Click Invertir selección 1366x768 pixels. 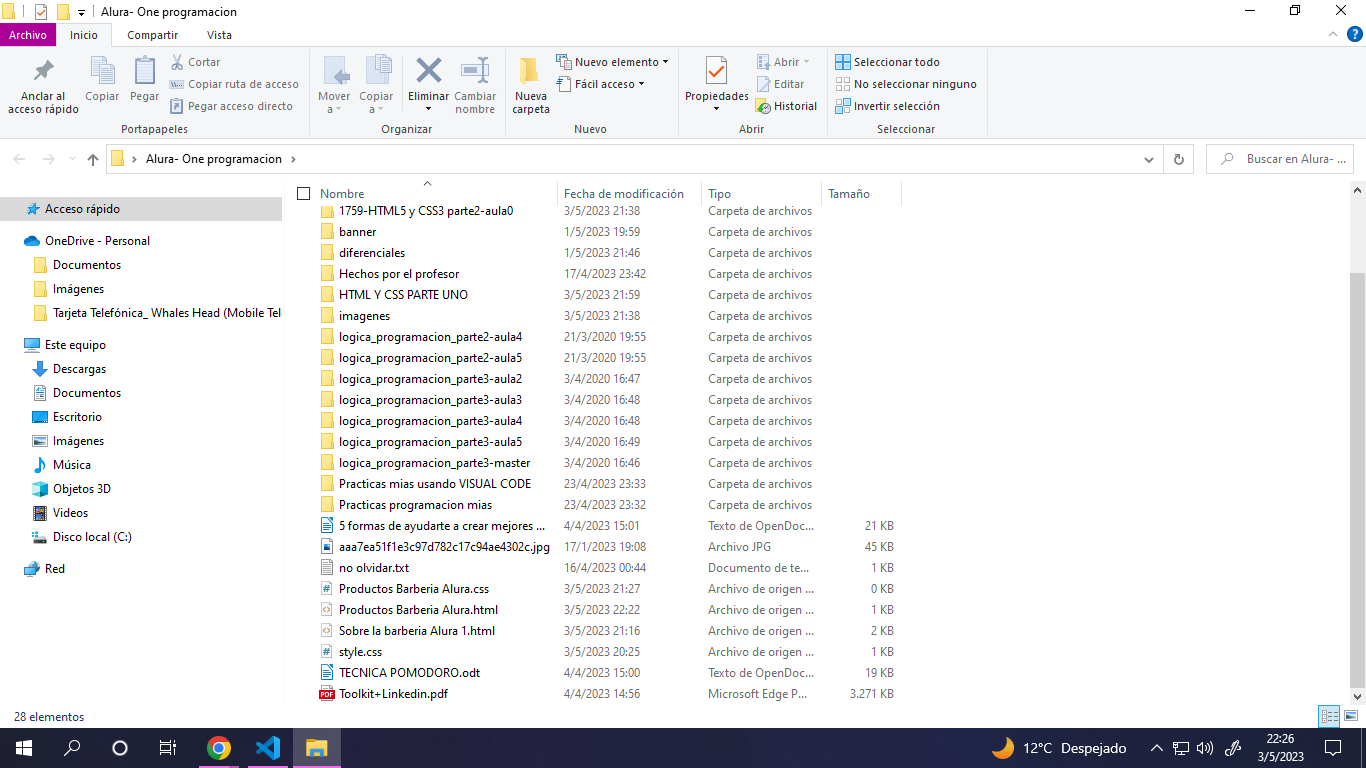point(887,106)
